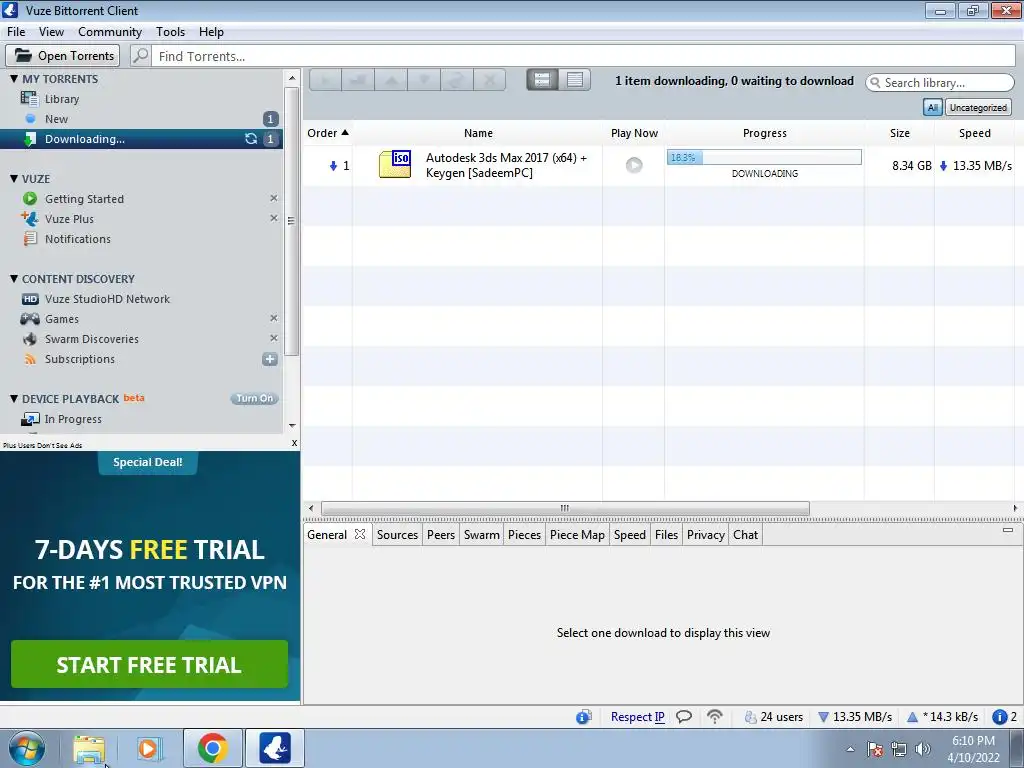Image resolution: width=1024 pixels, height=768 pixels.
Task: Open In Progress under Device Playback
Action: 72,419
